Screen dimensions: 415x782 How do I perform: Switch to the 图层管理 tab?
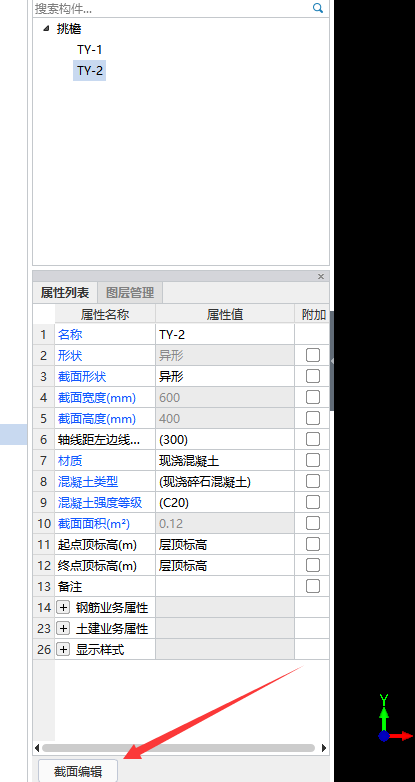[130, 293]
